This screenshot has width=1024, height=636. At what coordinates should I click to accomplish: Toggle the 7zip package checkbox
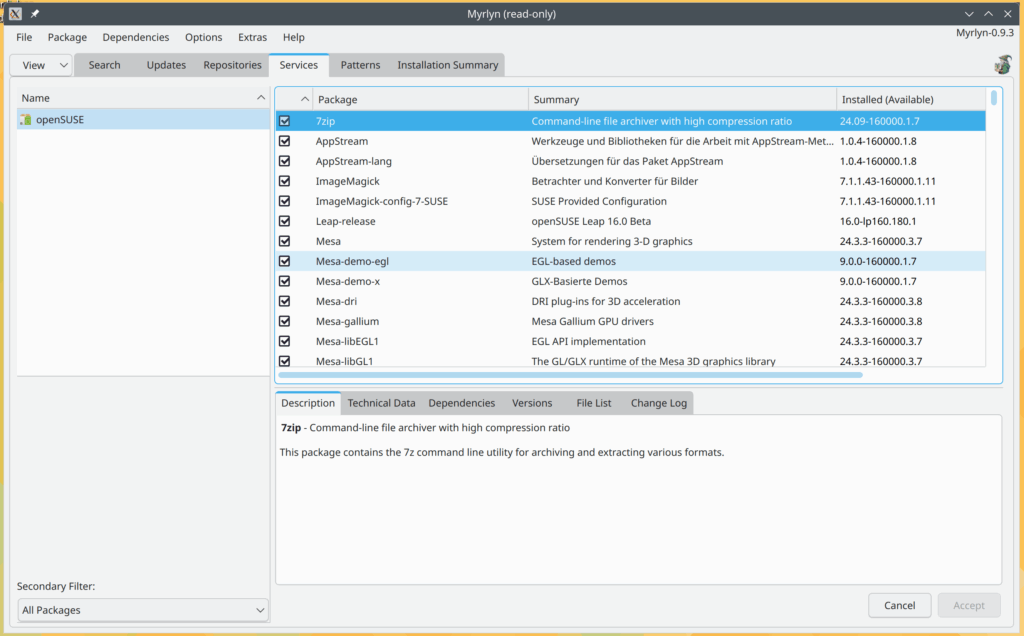[285, 121]
